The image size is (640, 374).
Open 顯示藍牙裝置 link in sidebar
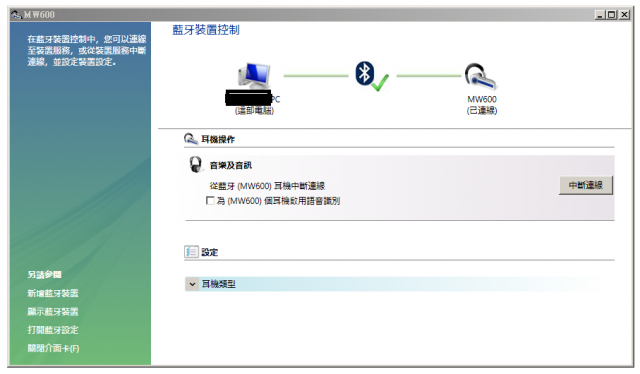[53, 312]
